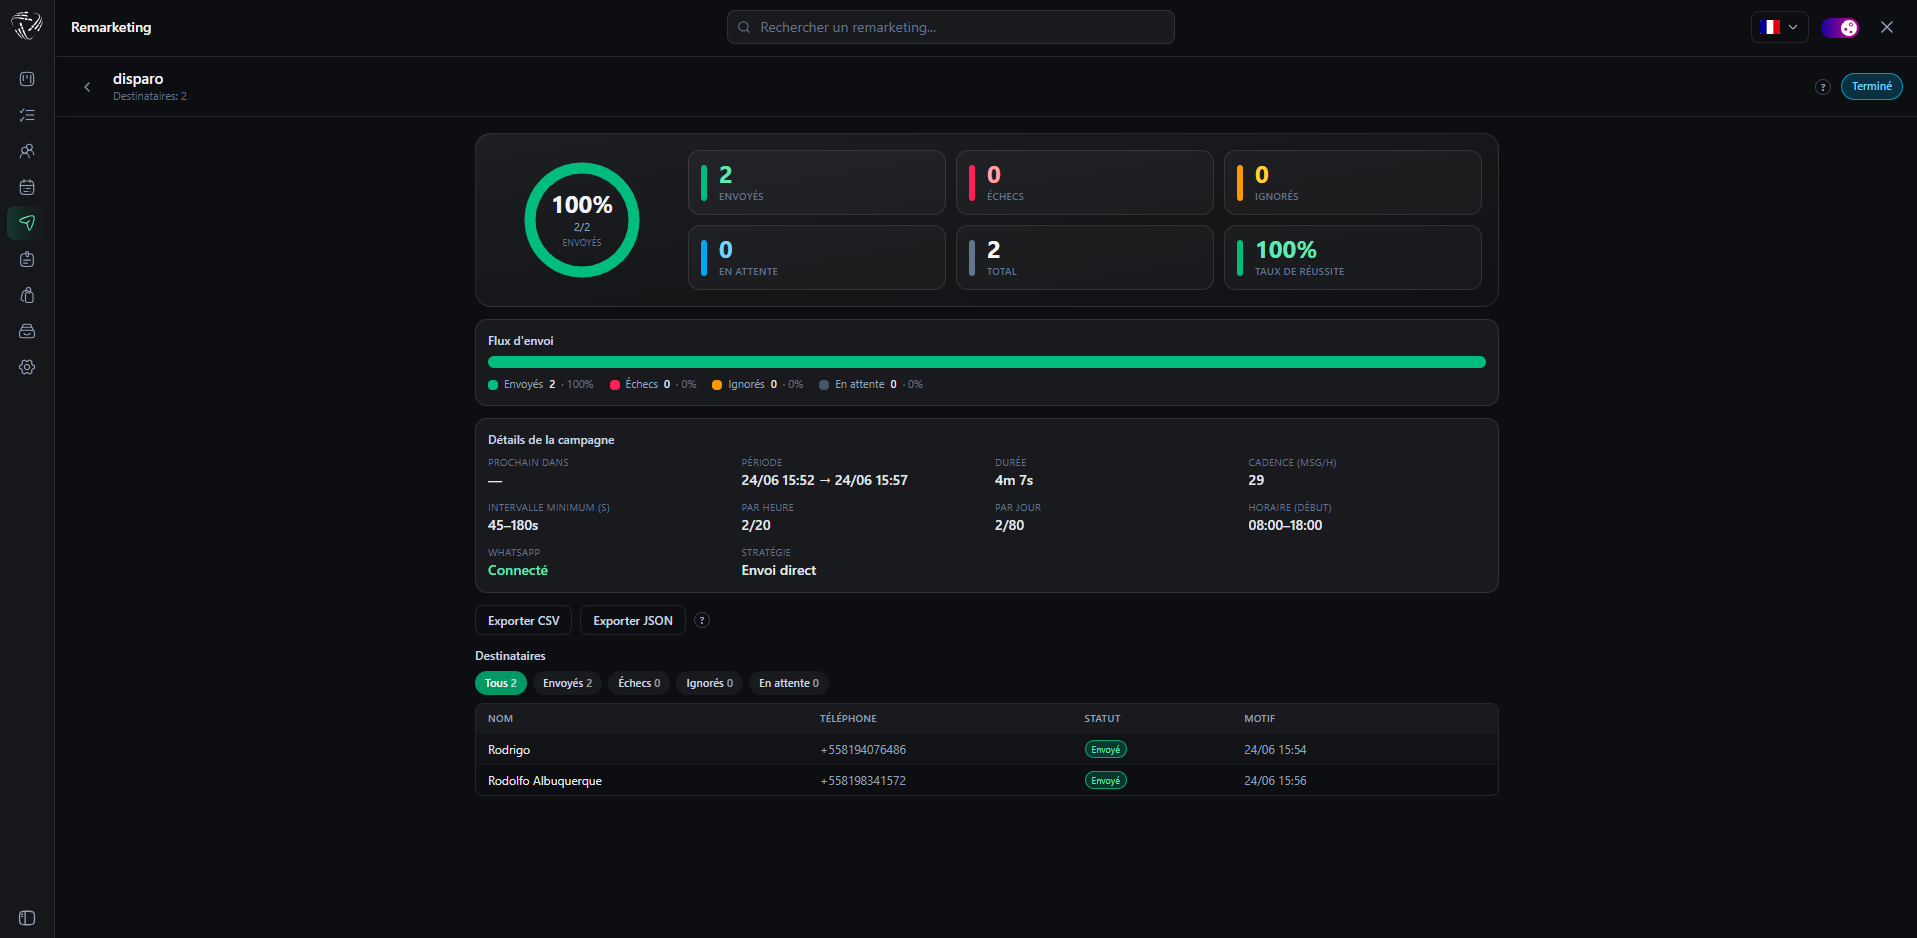The width and height of the screenshot is (1917, 938).
Task: Select the En attente 0 filter tab
Action: coord(789,683)
